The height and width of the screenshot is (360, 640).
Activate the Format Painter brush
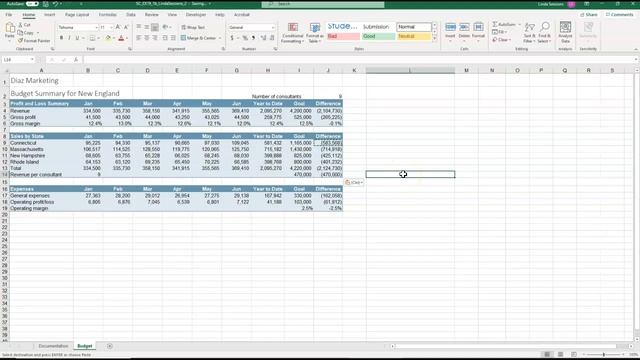(x=20, y=40)
